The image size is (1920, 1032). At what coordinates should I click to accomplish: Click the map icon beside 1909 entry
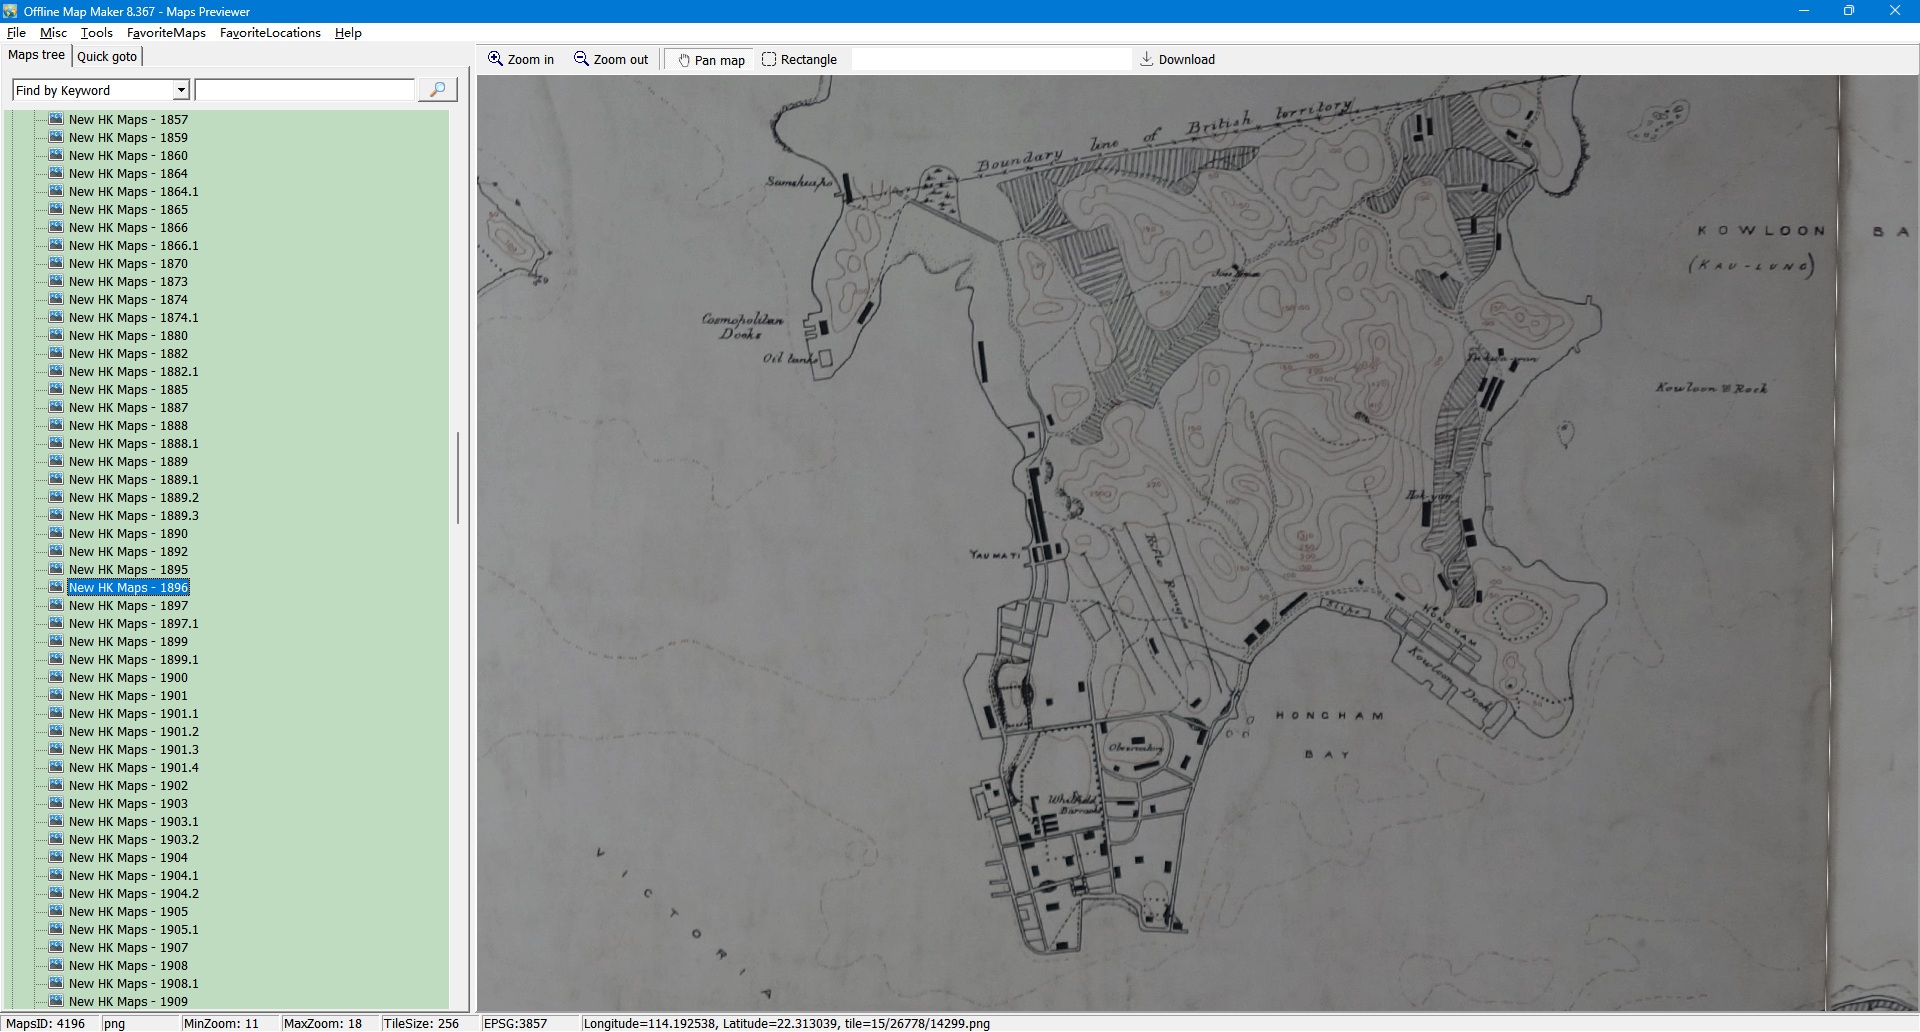(56, 1001)
